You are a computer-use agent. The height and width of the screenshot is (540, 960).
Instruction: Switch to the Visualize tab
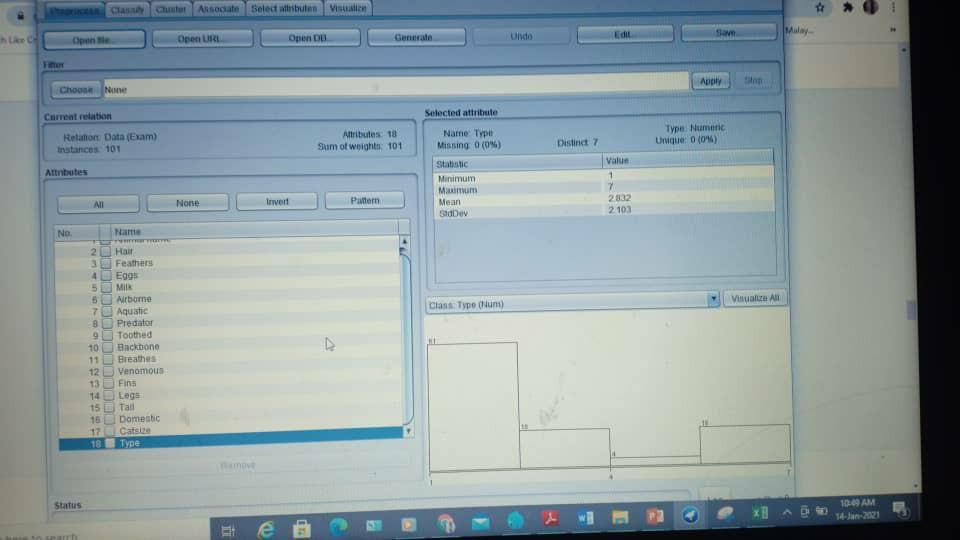click(x=348, y=8)
